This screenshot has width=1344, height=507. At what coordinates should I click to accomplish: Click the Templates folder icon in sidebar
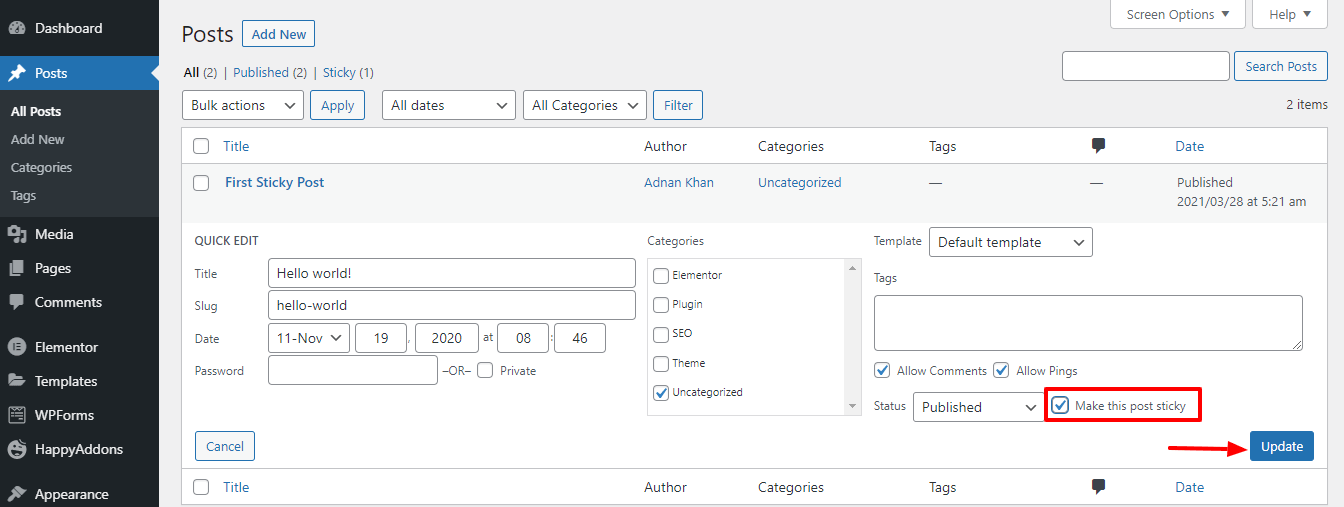tap(17, 381)
